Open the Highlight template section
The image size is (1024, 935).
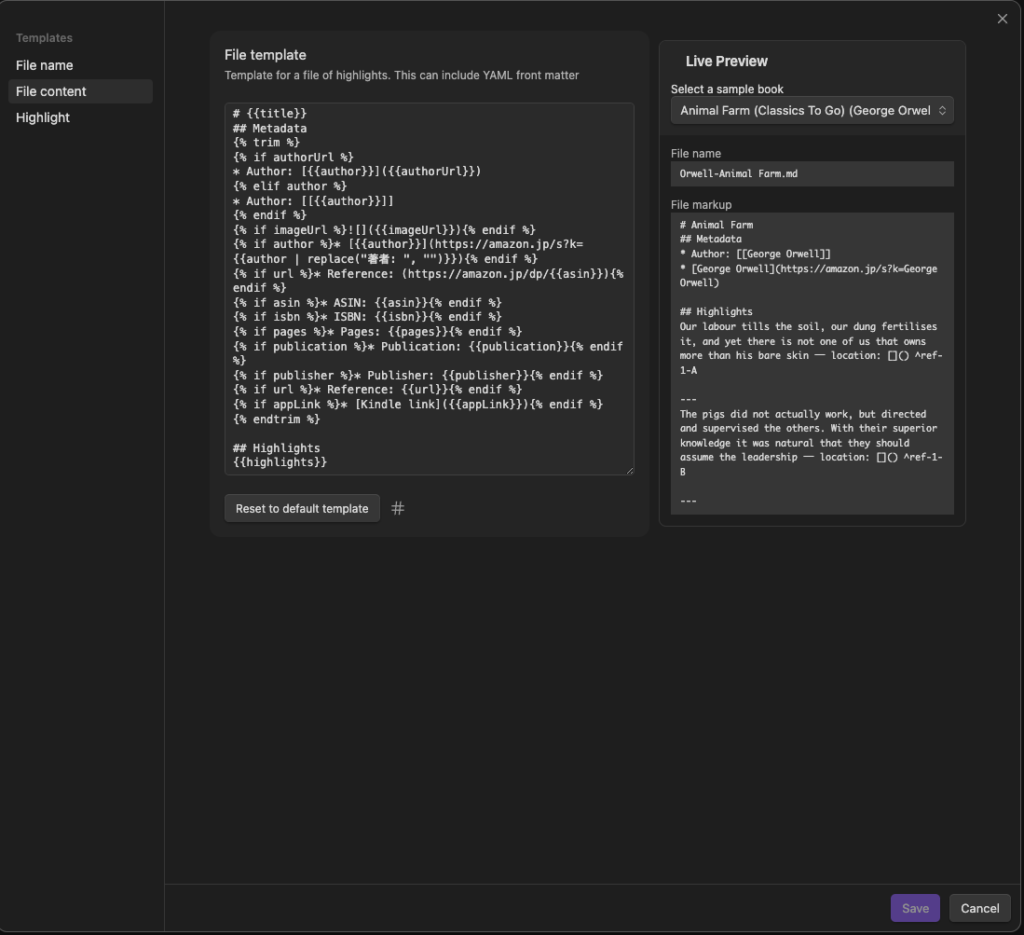43,117
